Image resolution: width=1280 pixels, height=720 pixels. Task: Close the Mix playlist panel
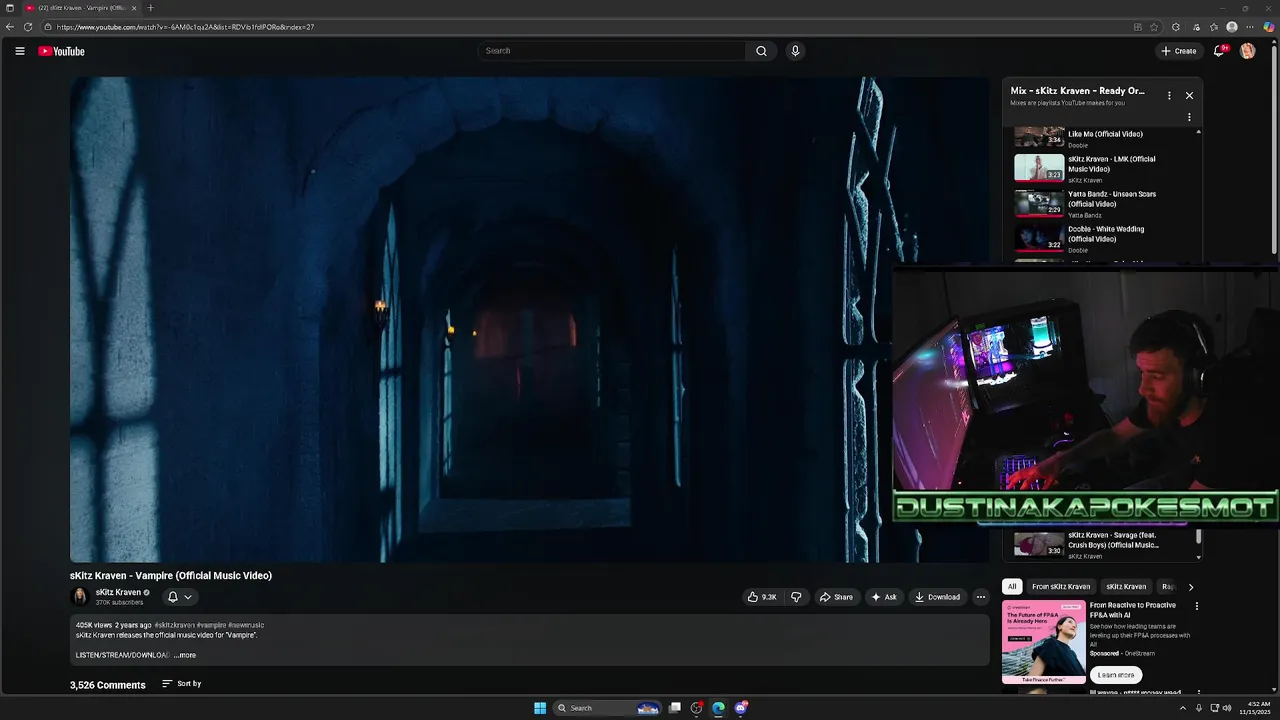point(1189,95)
